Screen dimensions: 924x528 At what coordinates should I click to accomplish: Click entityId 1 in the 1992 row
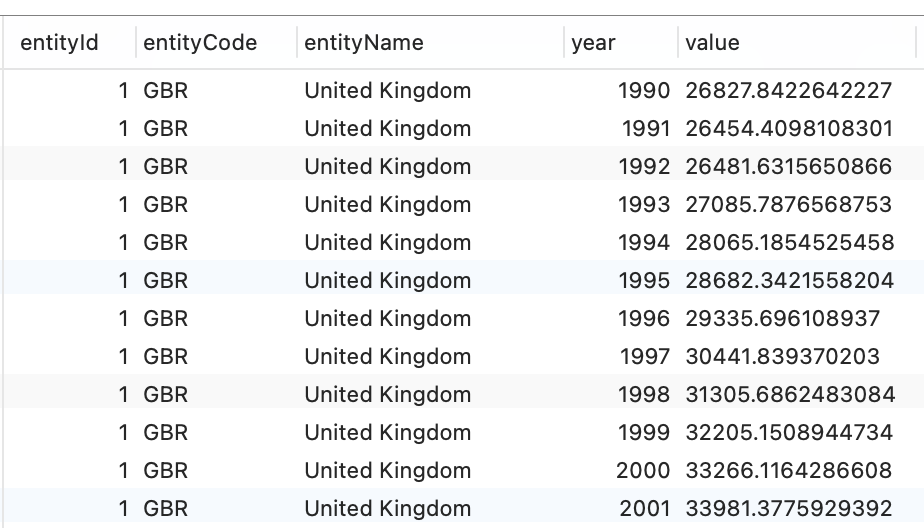coord(123,167)
